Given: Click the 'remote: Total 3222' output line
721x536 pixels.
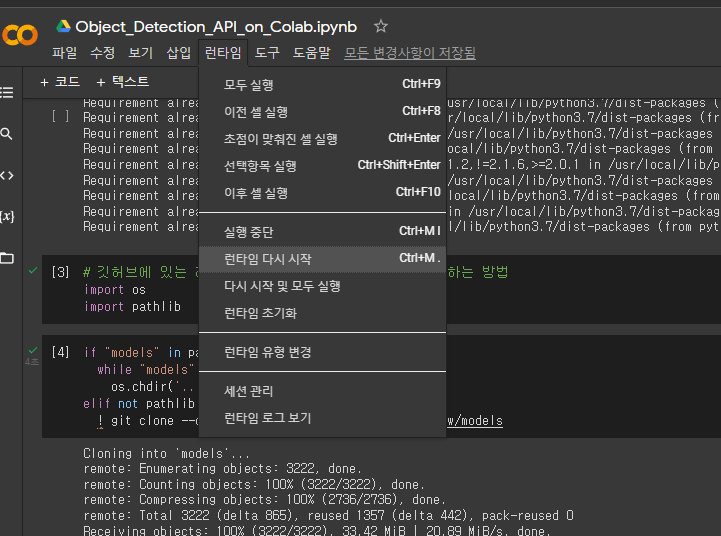Looking at the screenshot, I should (328, 515).
